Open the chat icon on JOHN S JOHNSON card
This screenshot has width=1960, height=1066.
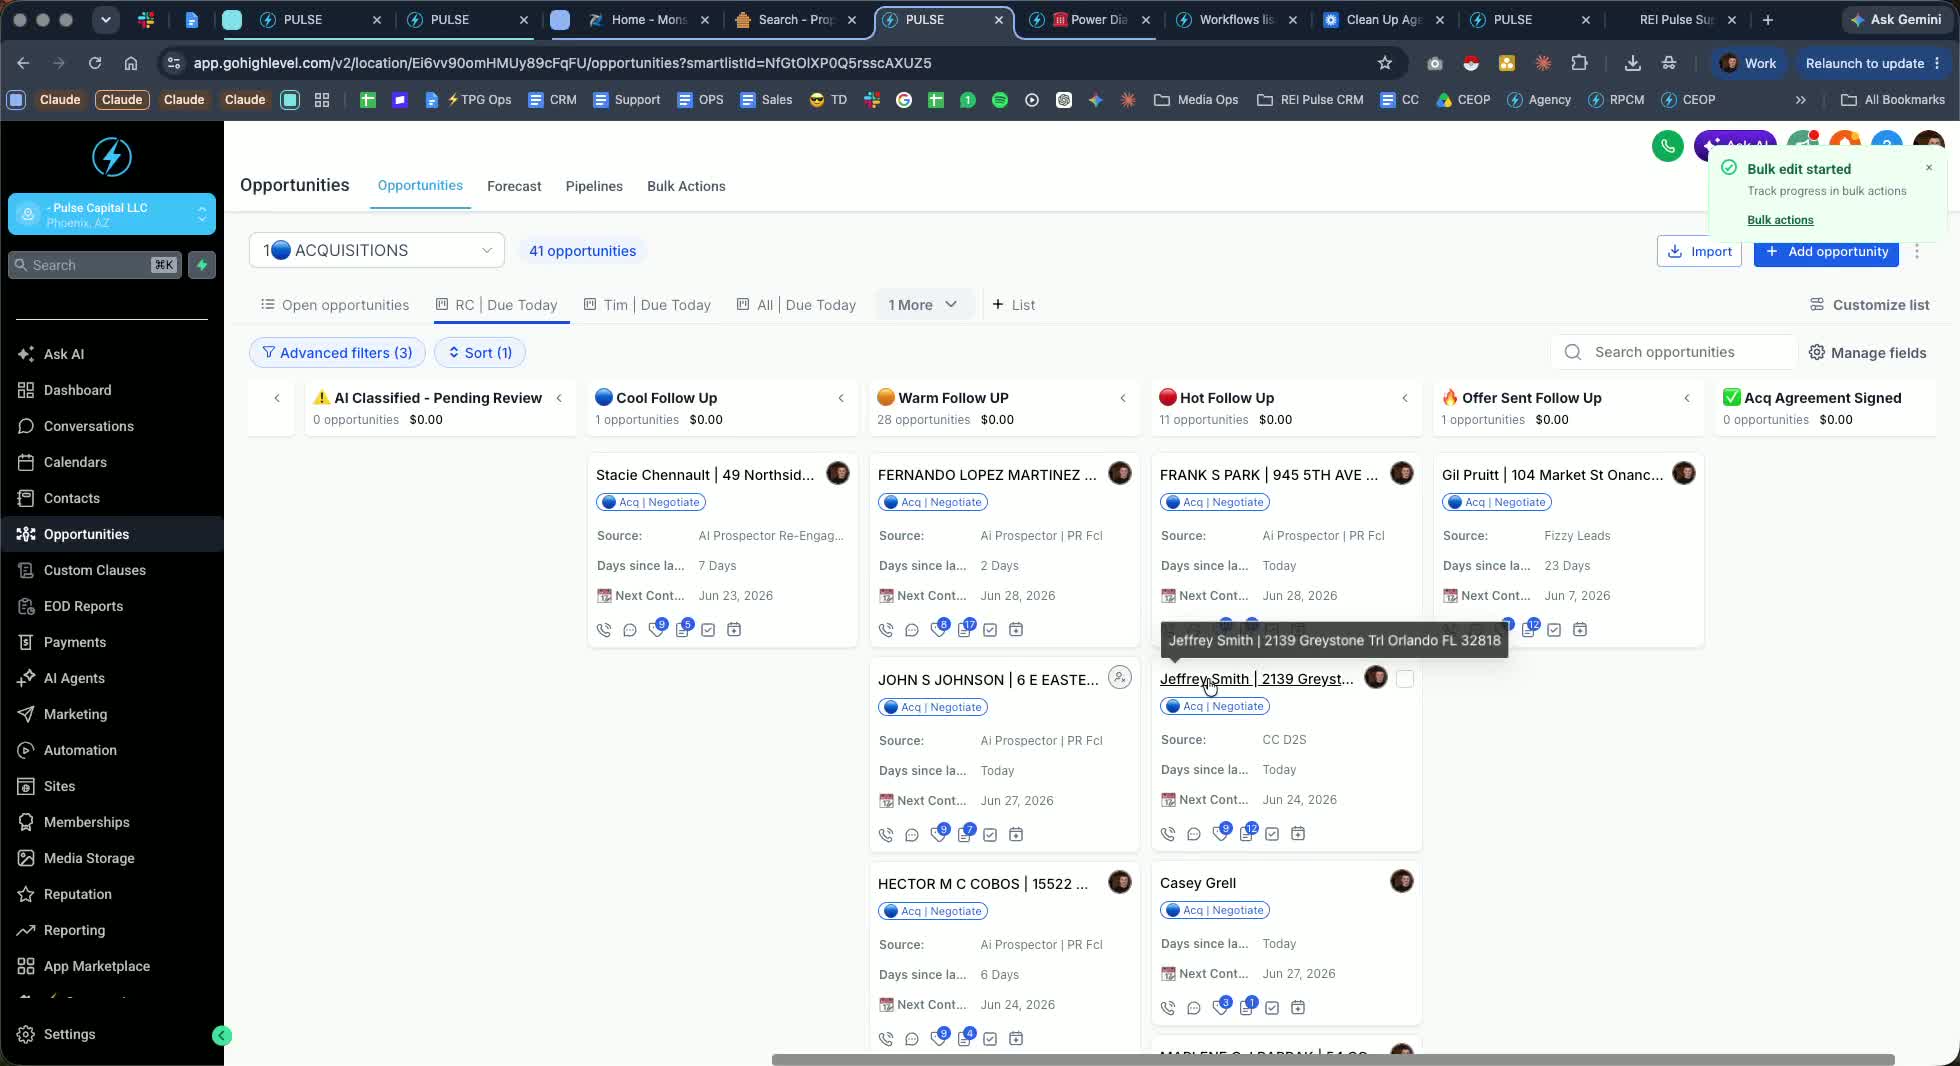[x=912, y=835]
